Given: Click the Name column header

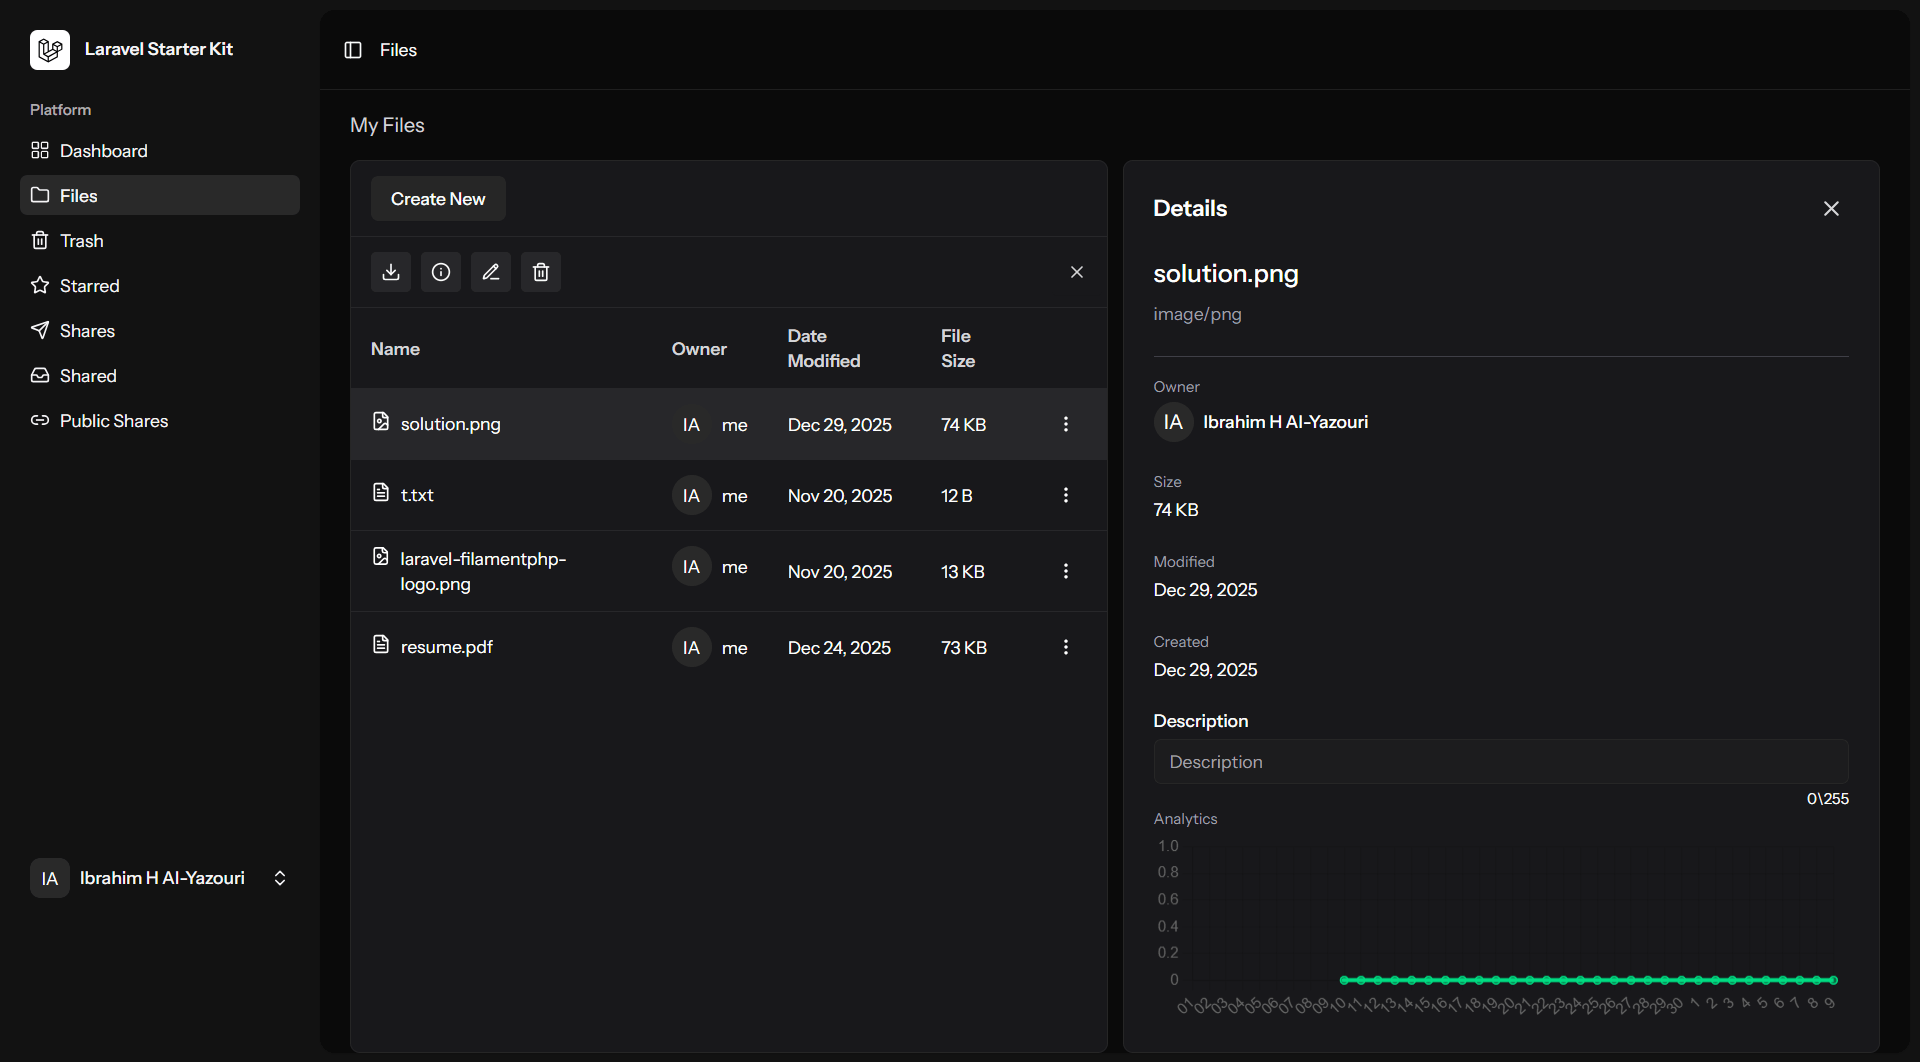Looking at the screenshot, I should tap(395, 349).
